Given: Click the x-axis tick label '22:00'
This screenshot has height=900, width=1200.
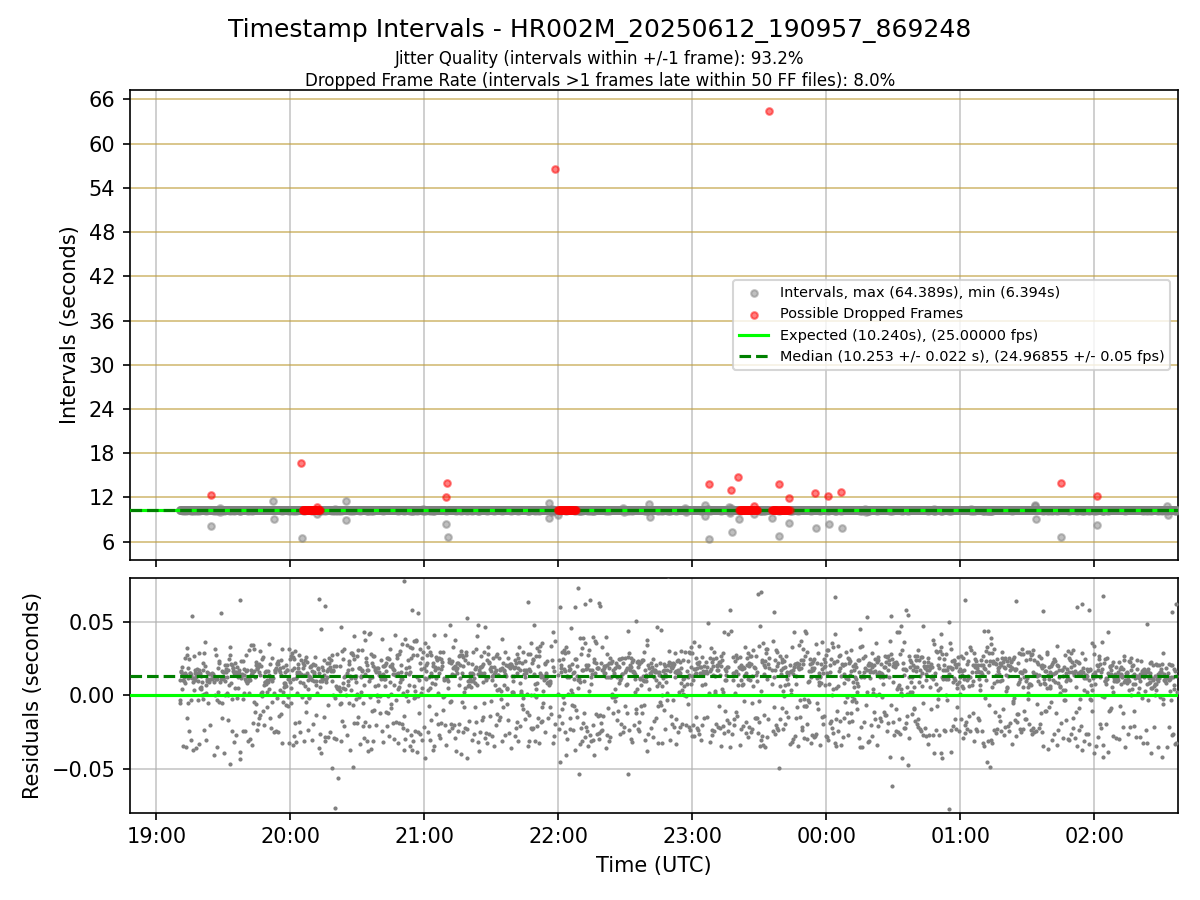Looking at the screenshot, I should coord(558,837).
